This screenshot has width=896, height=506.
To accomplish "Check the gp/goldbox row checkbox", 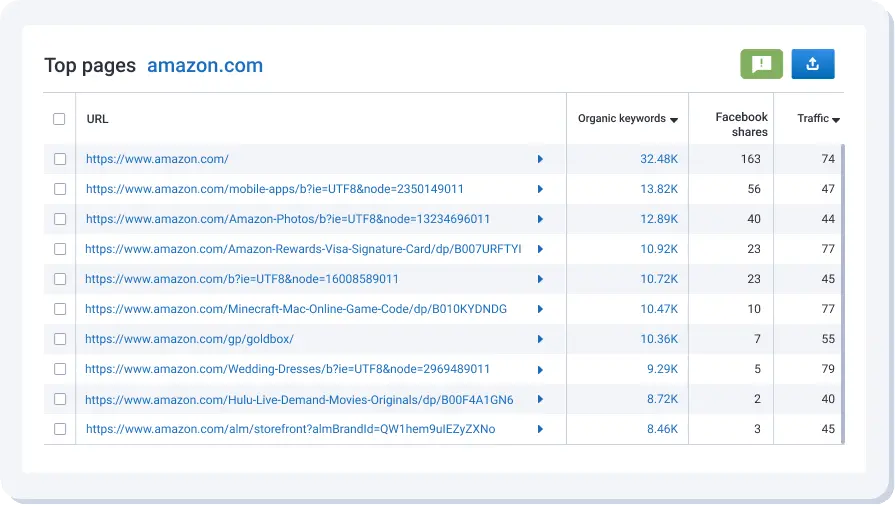I will click(60, 339).
